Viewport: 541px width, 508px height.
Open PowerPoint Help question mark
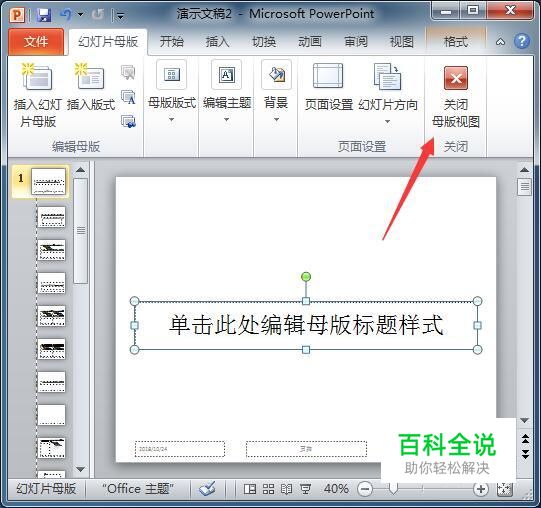pos(522,41)
